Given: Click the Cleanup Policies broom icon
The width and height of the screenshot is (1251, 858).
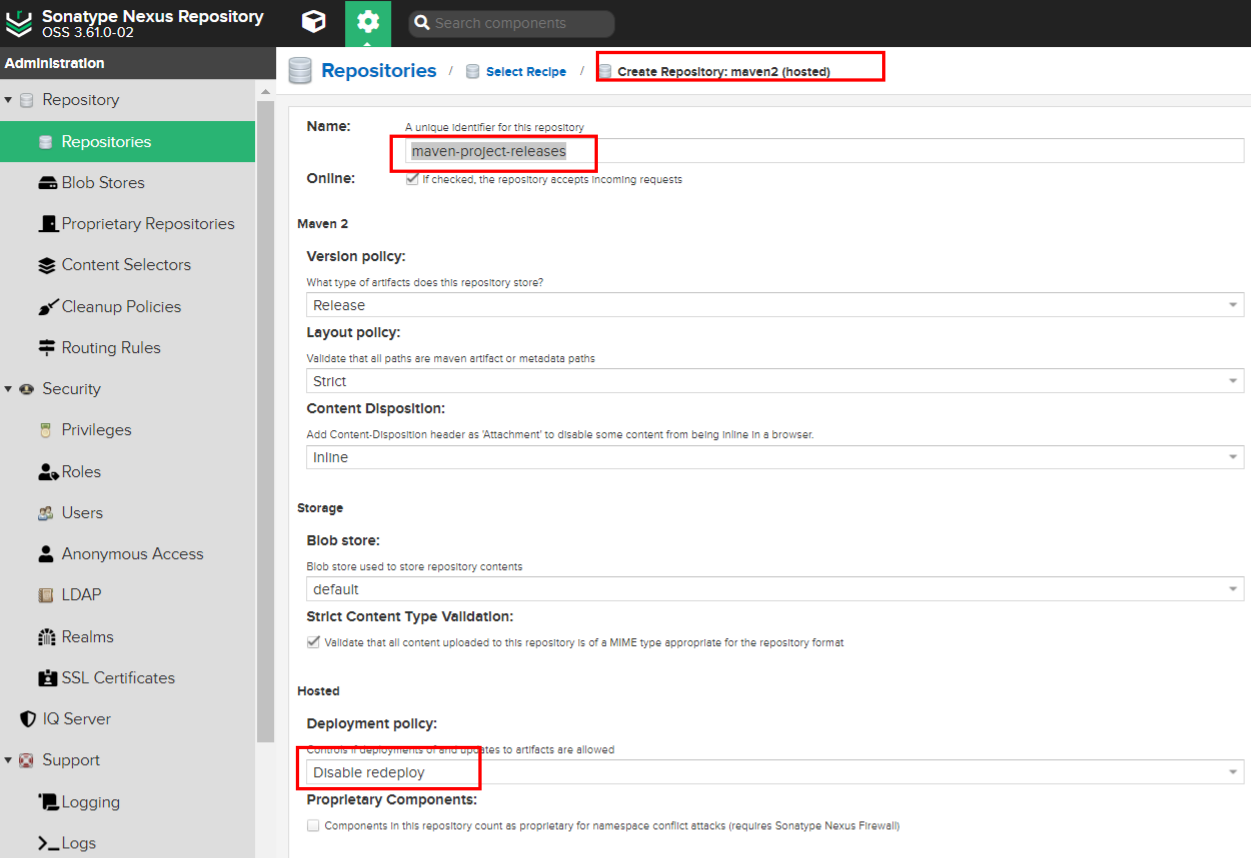Looking at the screenshot, I should (x=46, y=307).
